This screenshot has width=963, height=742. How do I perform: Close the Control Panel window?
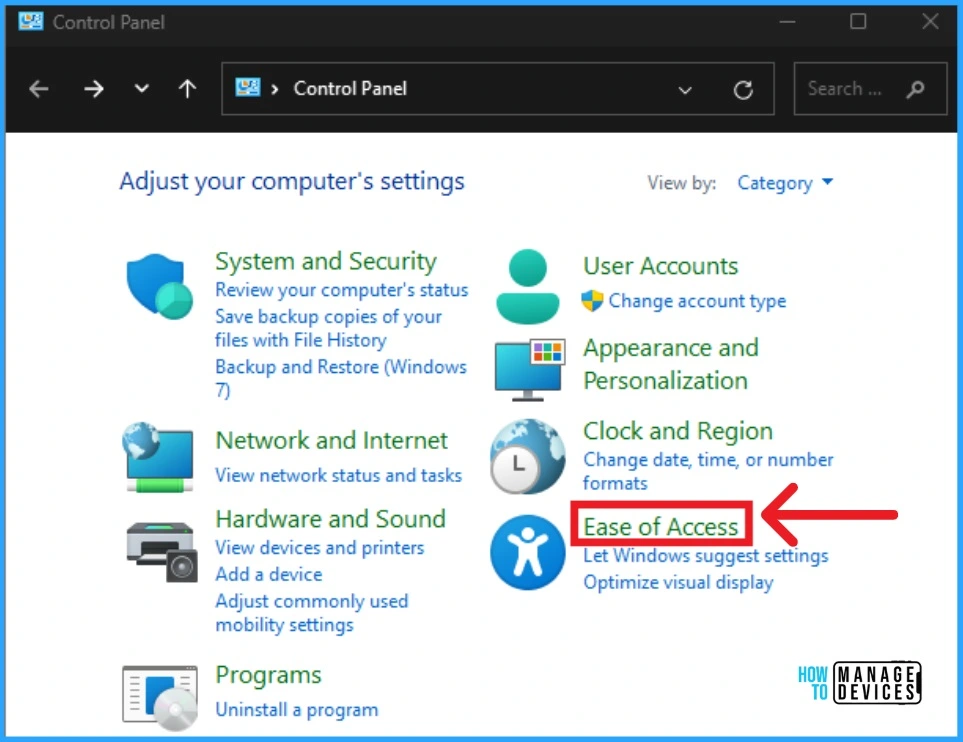(930, 21)
